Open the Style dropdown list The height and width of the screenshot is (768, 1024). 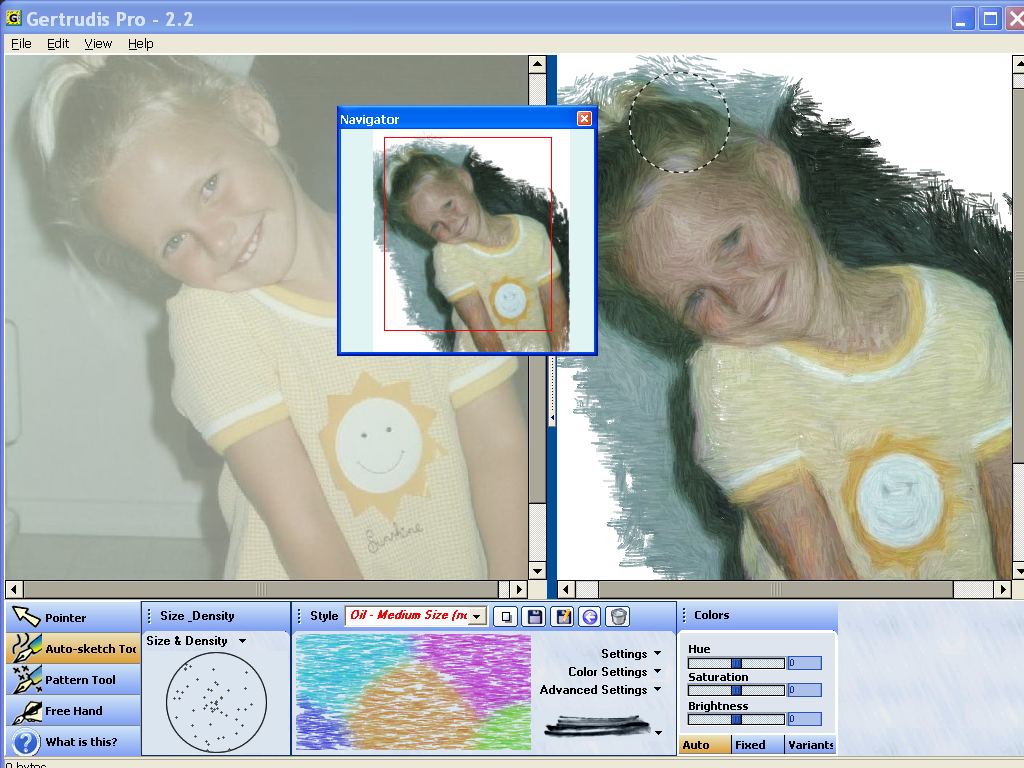476,616
